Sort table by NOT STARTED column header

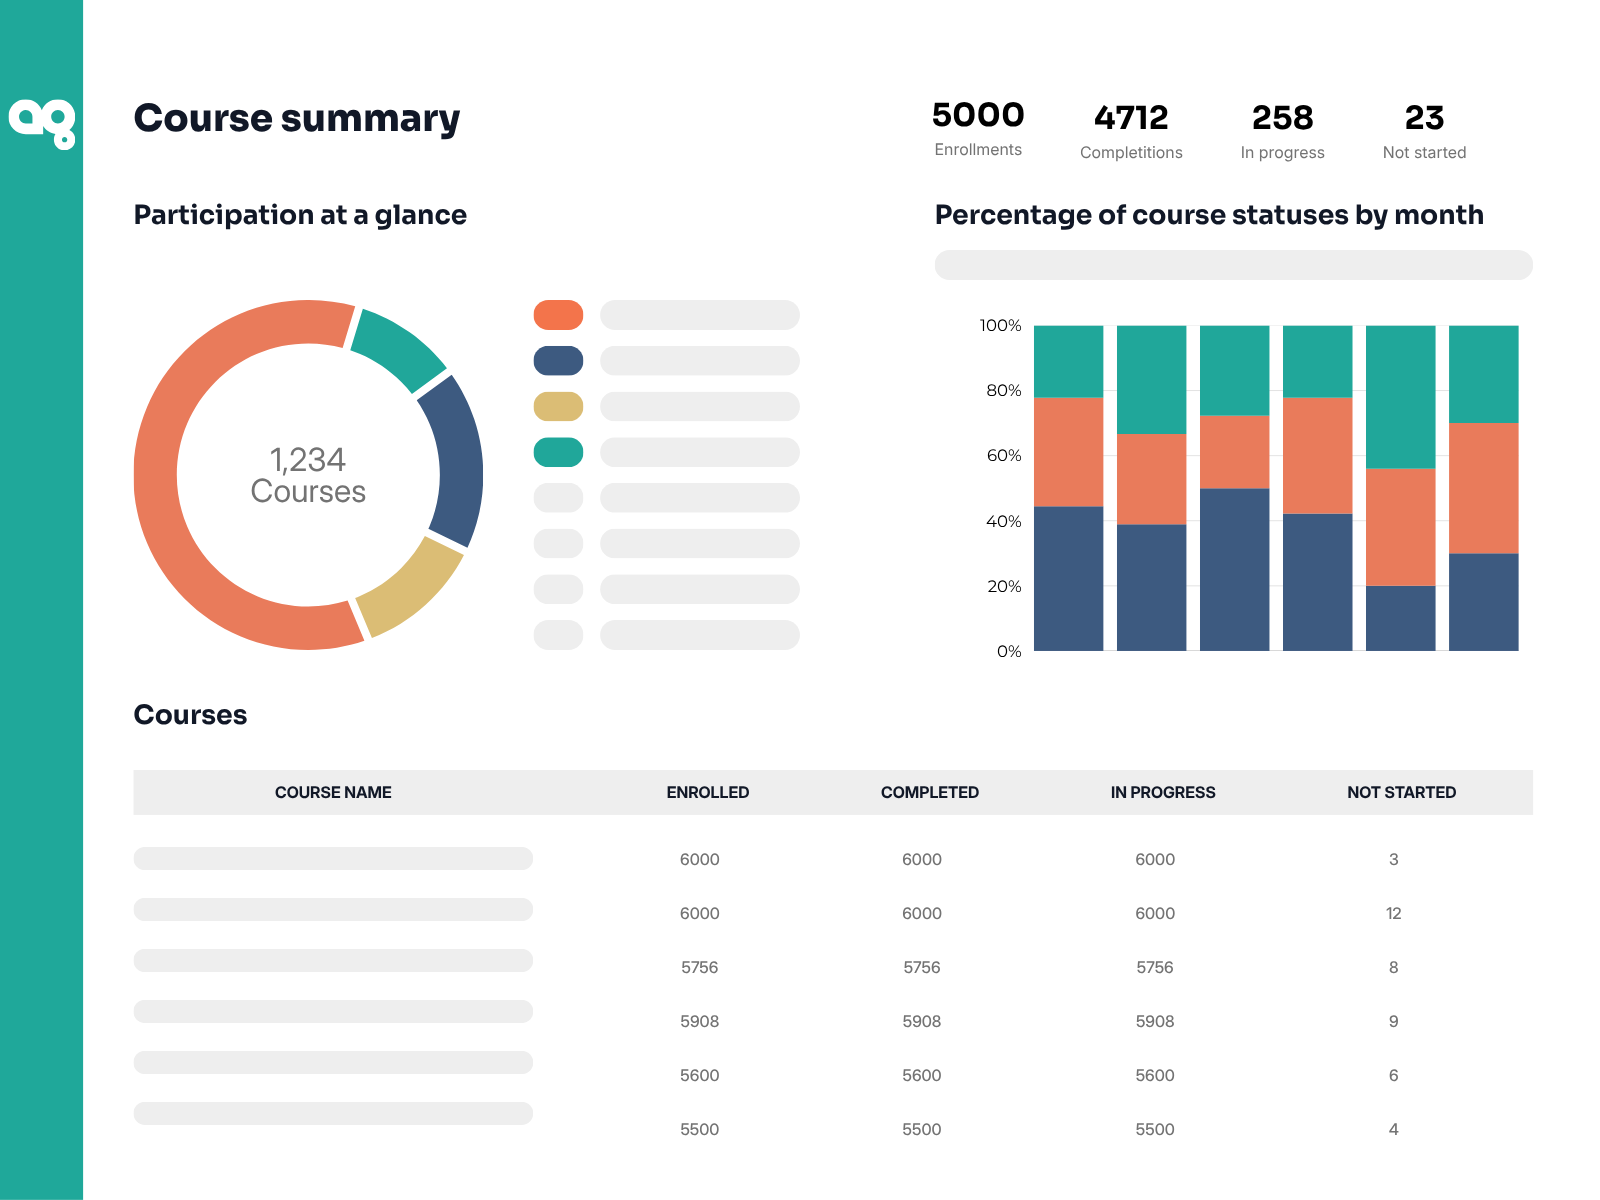[1401, 792]
